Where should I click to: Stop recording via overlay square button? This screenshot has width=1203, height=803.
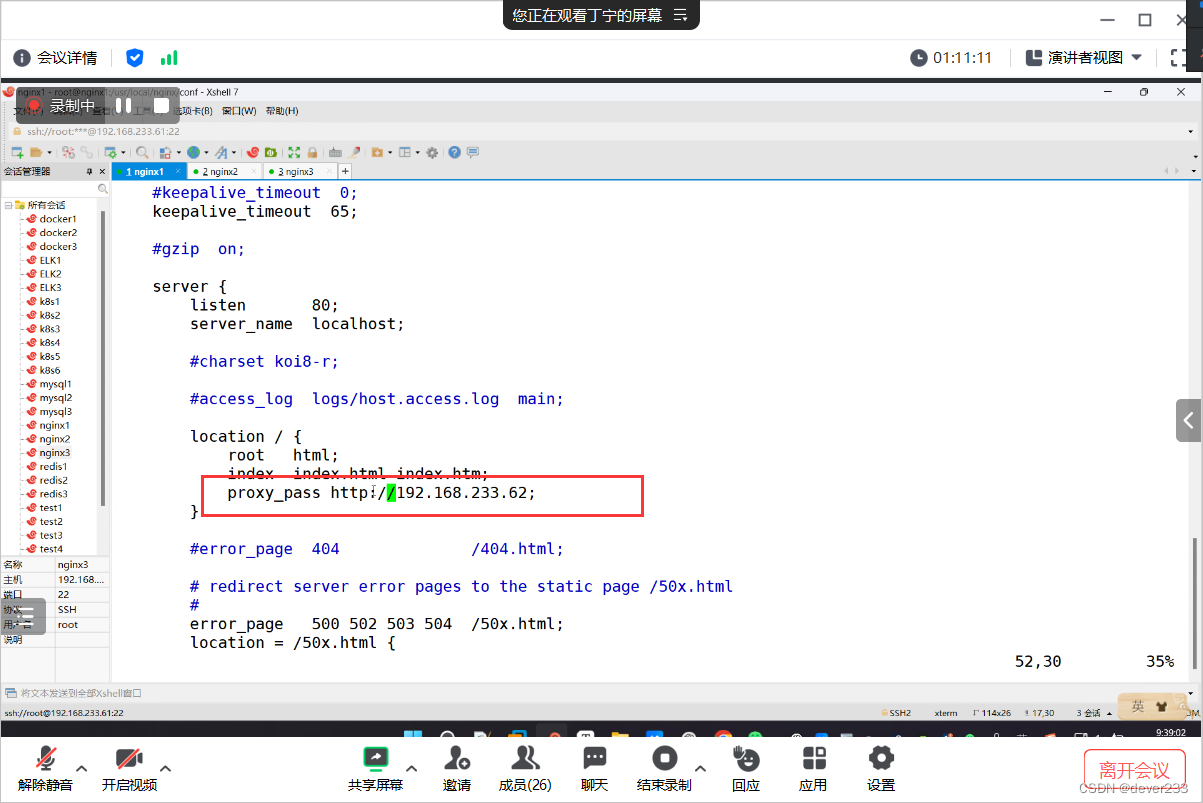(x=161, y=105)
